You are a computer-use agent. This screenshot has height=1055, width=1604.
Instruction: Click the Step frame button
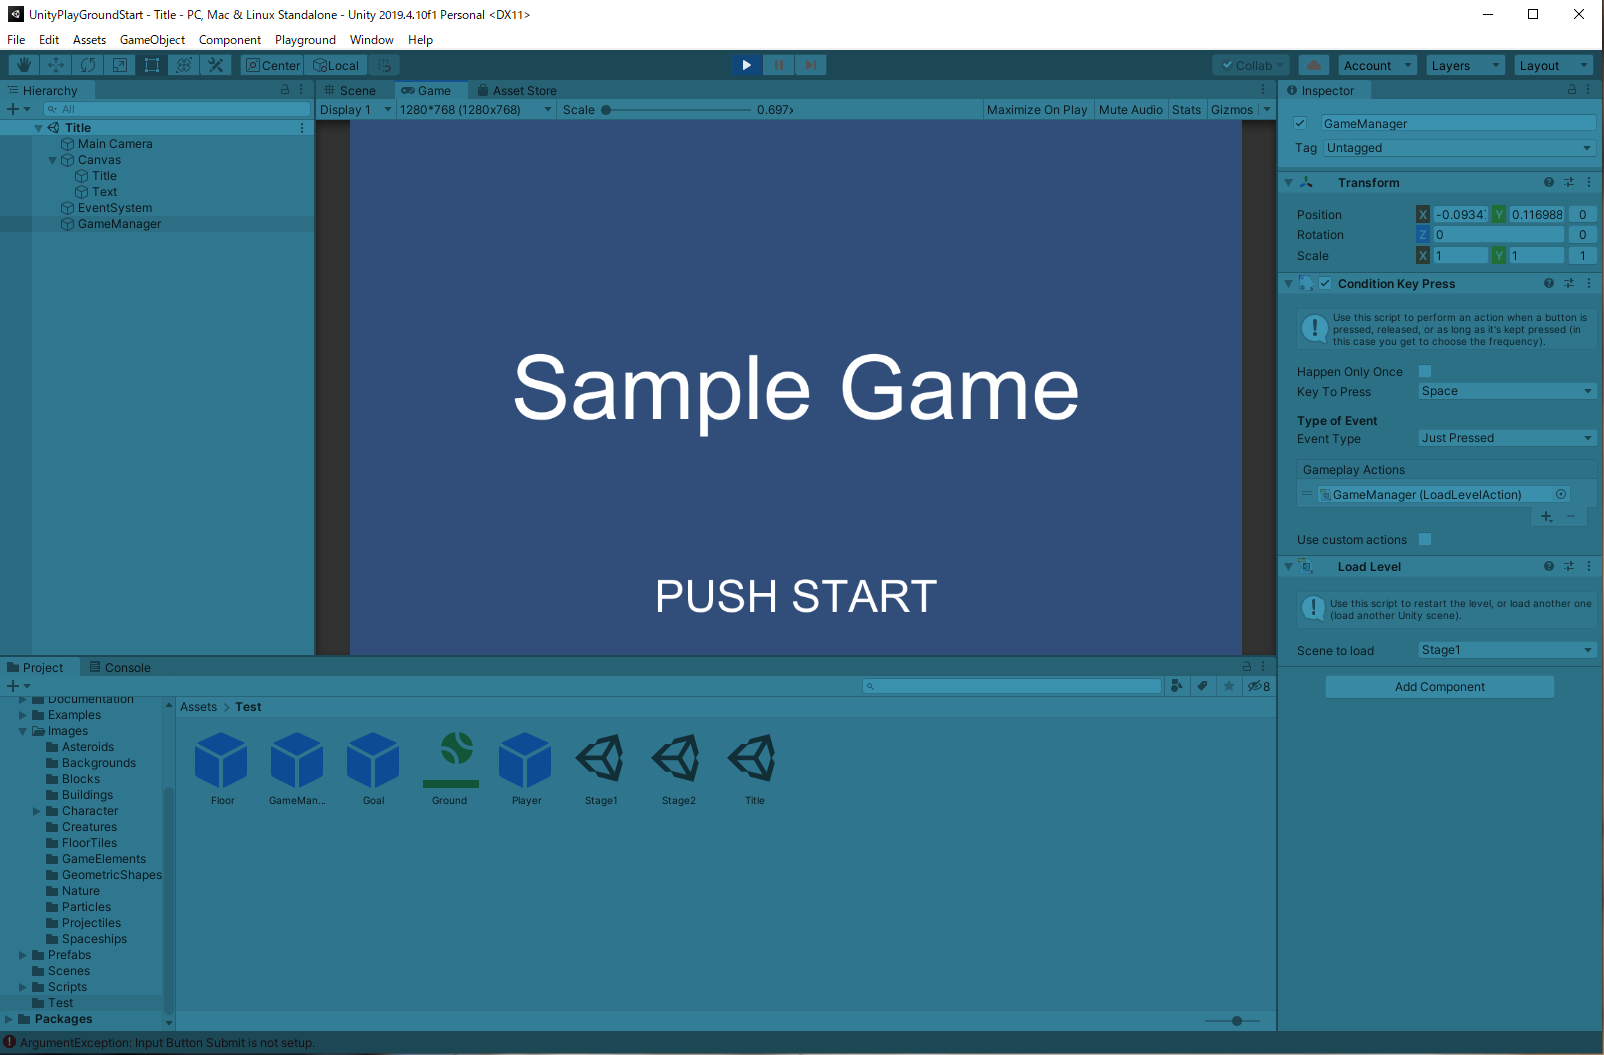click(810, 65)
